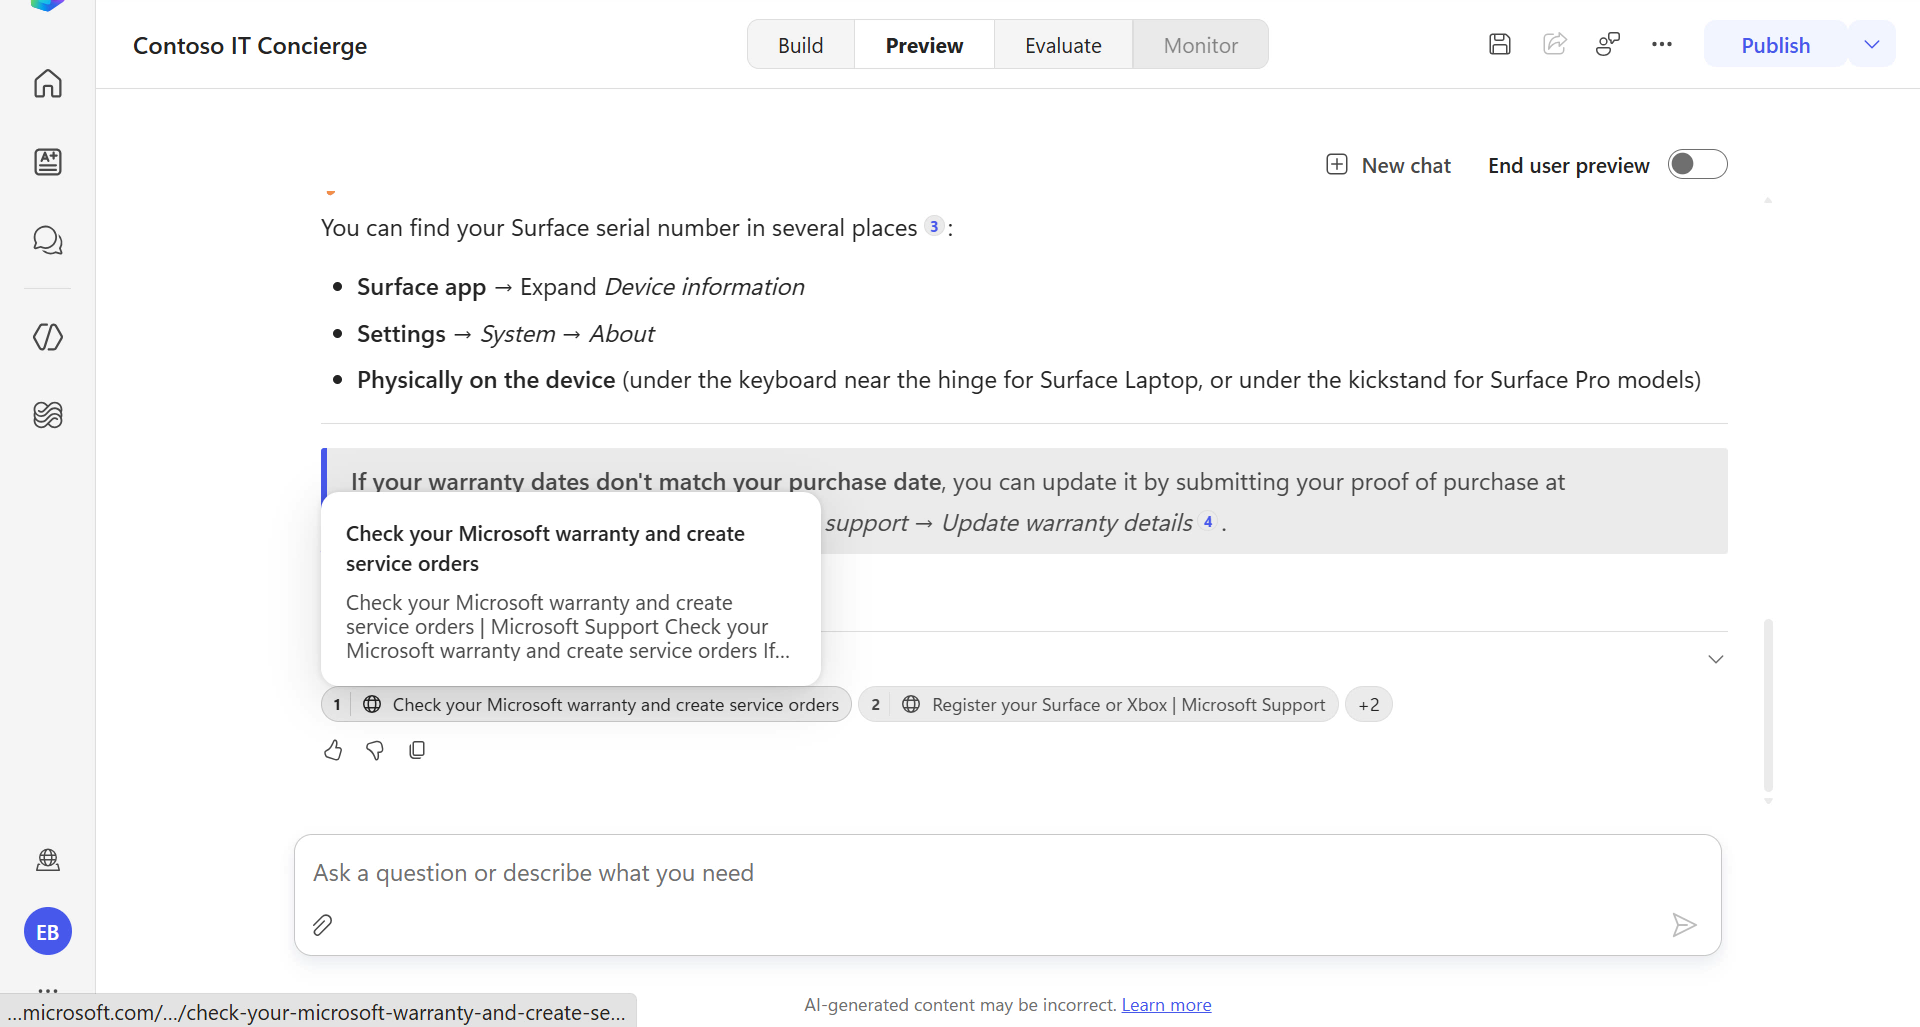Viewport: 1920px width, 1027px height.
Task: Open the agents card icon in sidebar
Action: click(x=48, y=162)
